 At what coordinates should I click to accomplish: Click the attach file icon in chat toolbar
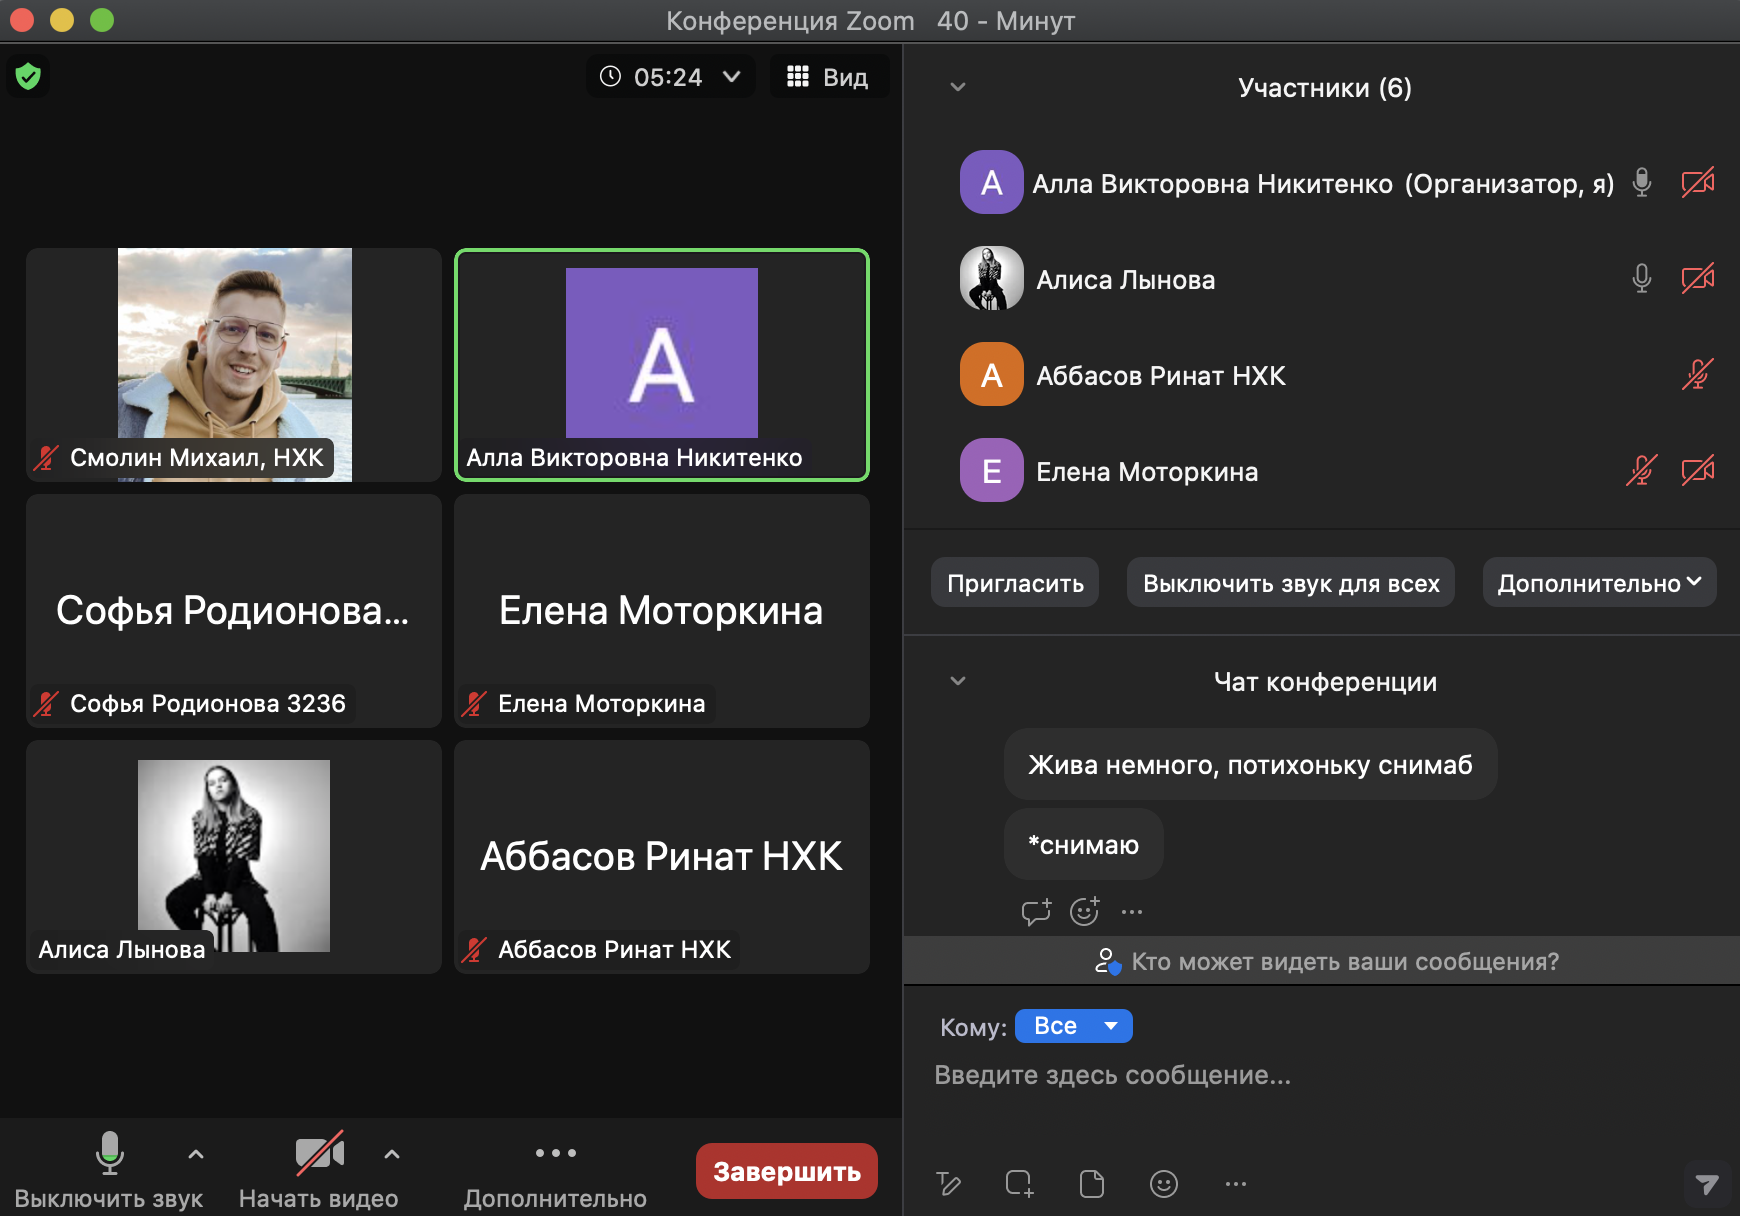point(1092,1184)
